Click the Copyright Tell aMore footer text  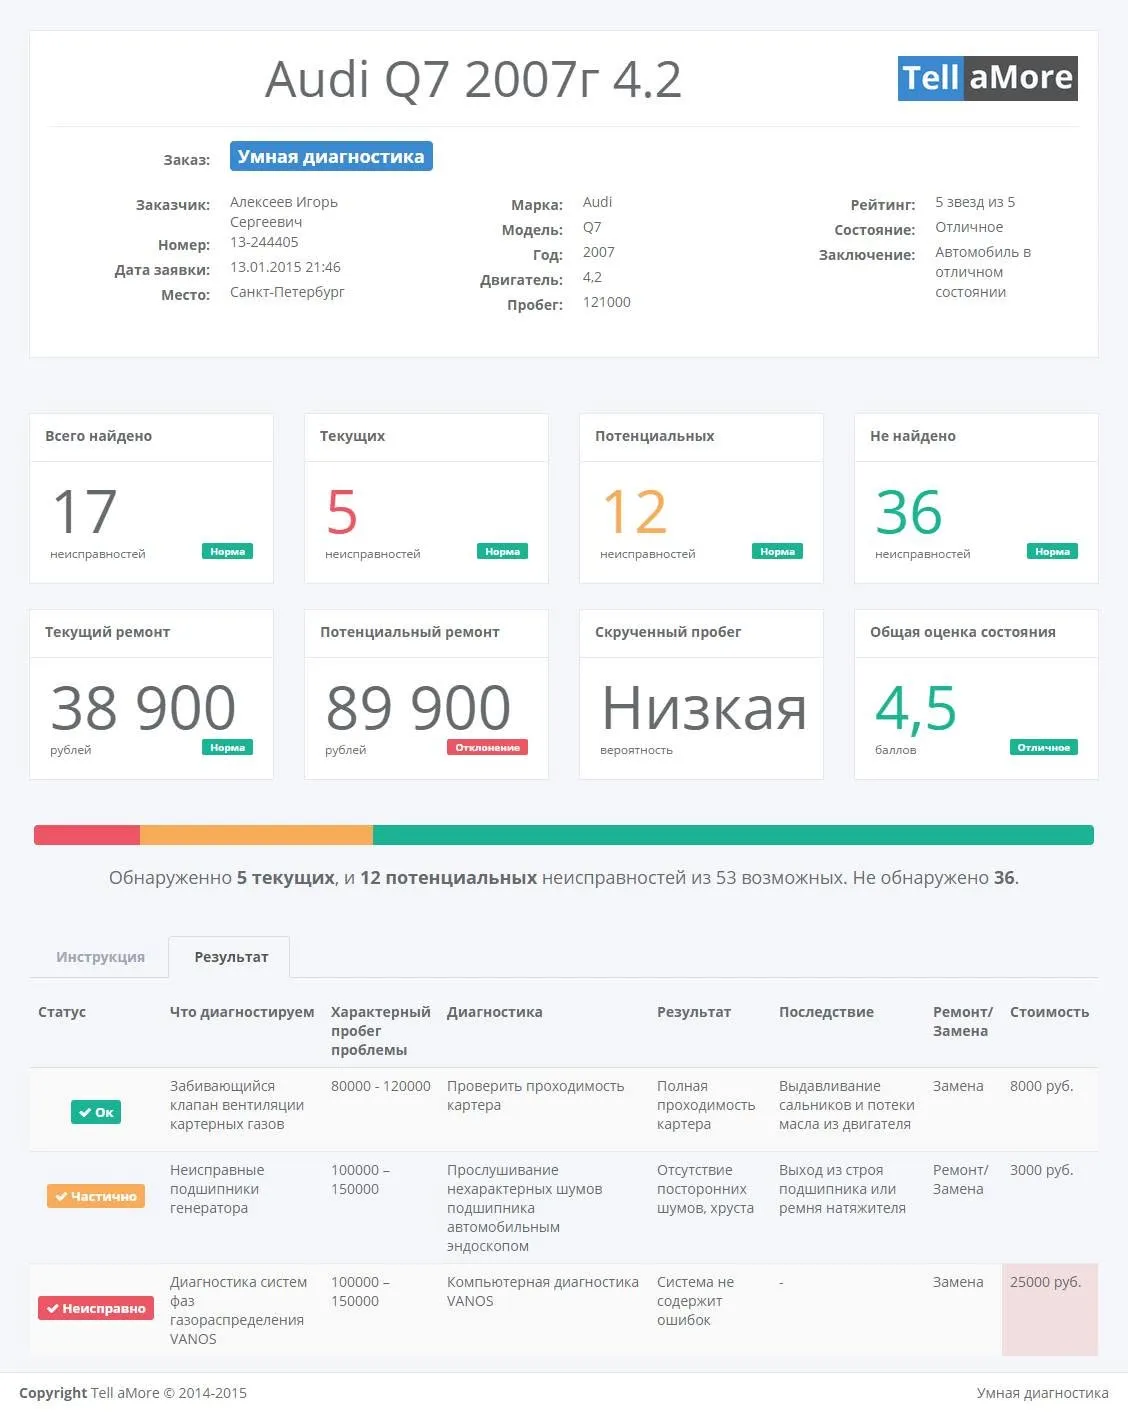133,1393
